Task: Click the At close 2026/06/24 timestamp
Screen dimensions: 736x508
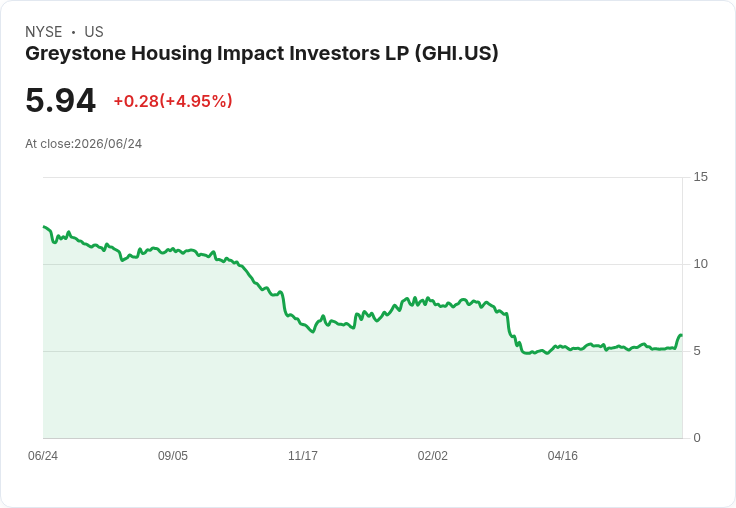Action: pos(84,144)
